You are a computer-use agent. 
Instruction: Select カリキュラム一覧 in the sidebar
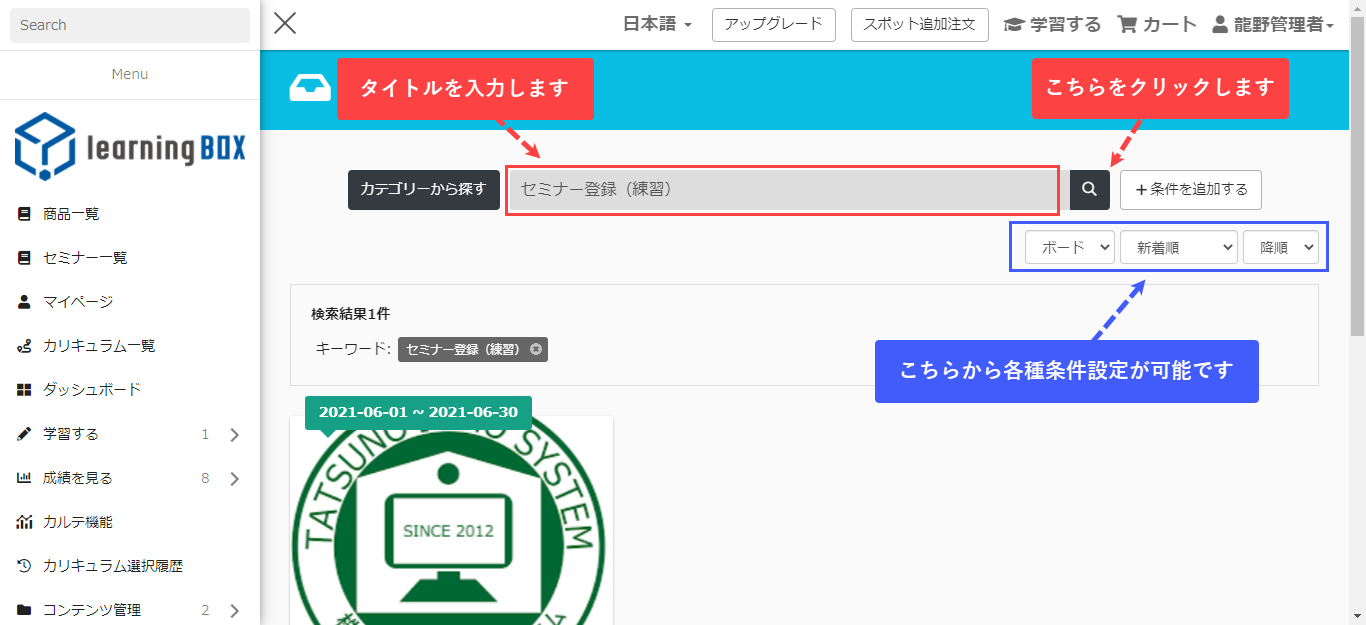(98, 346)
